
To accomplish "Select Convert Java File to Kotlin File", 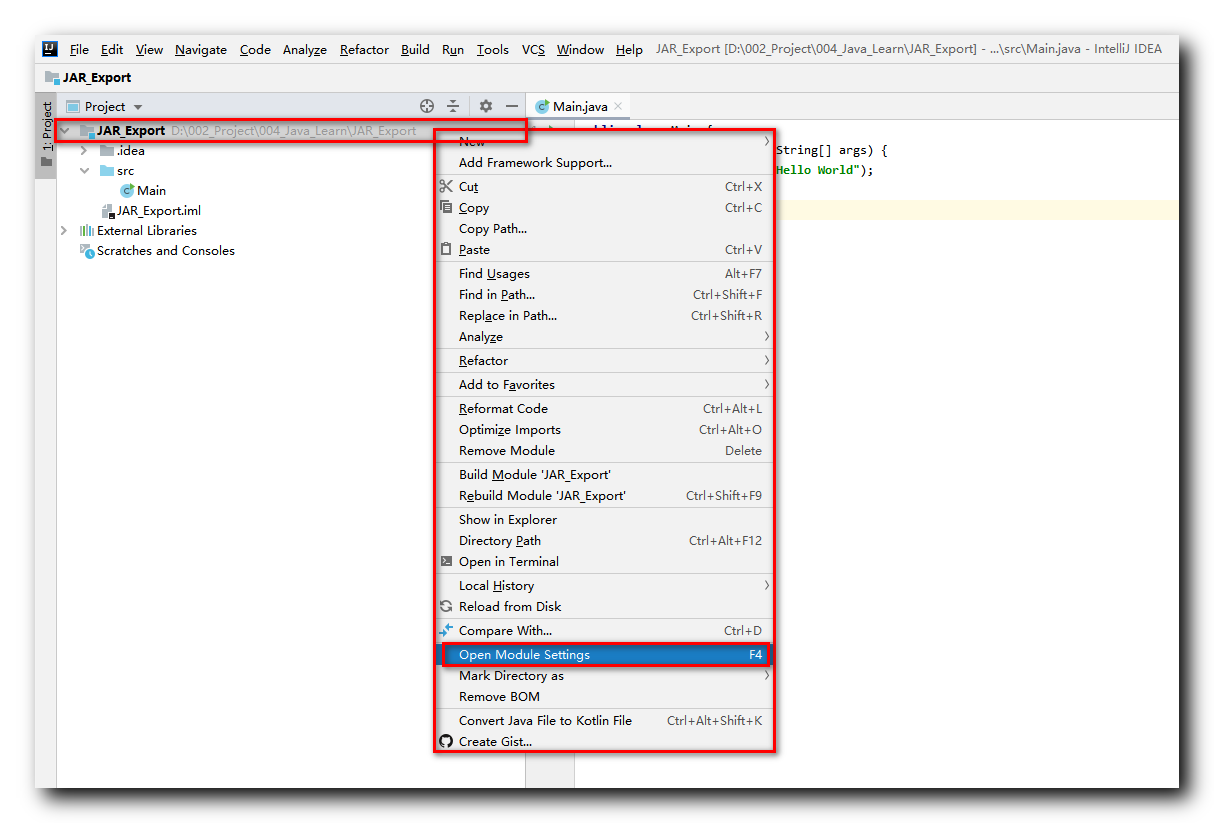I will point(604,720).
